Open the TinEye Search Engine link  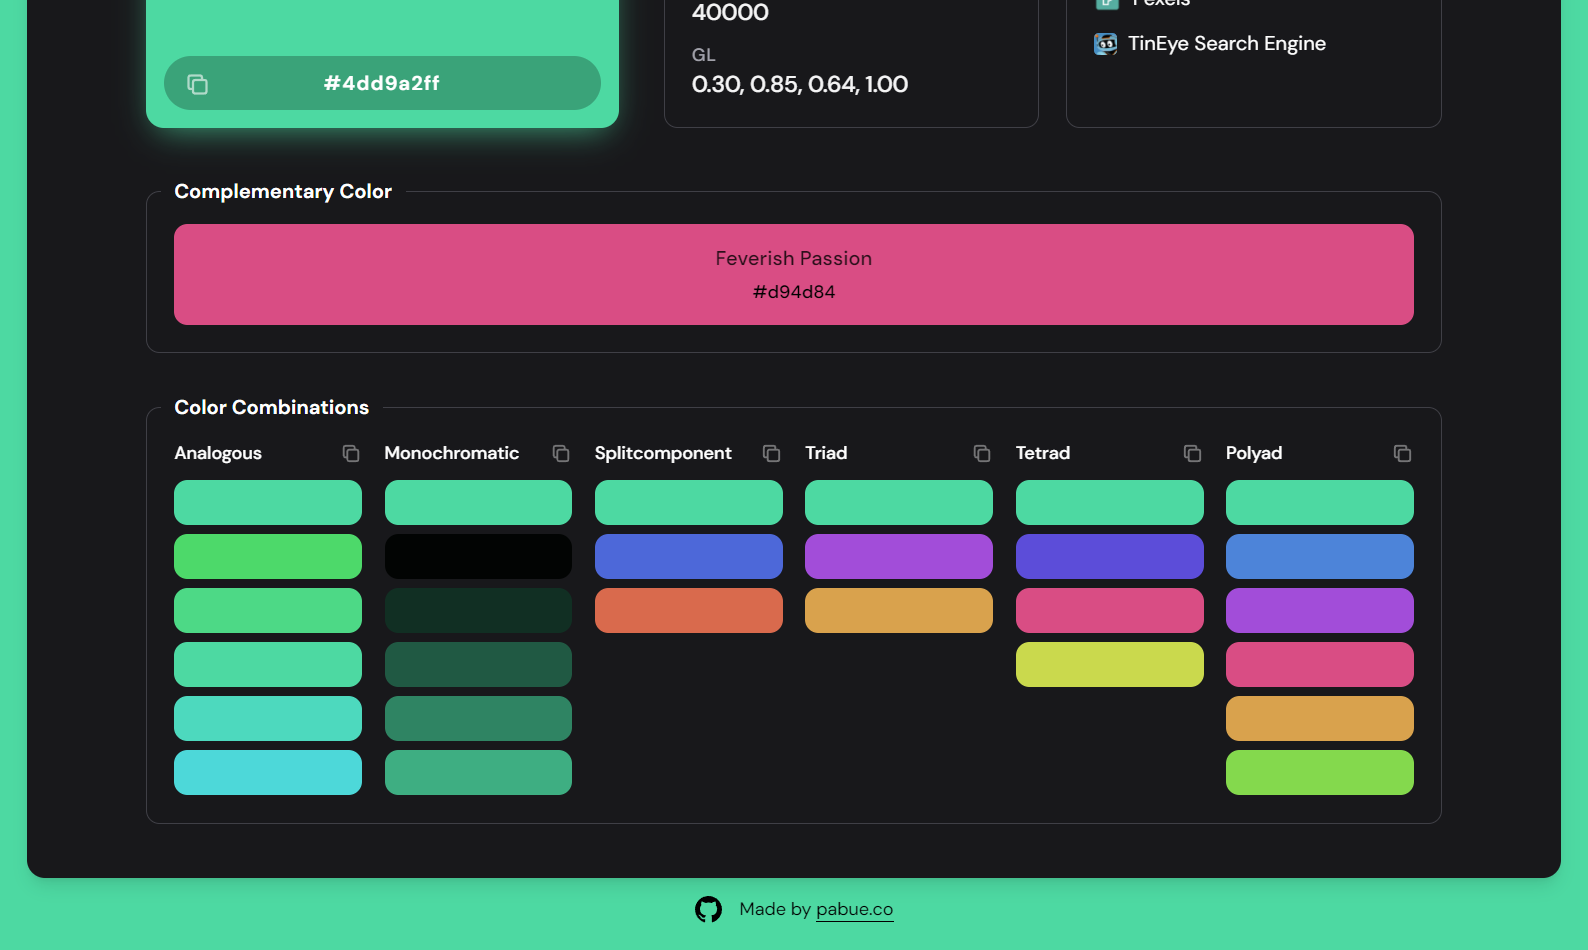(1227, 44)
